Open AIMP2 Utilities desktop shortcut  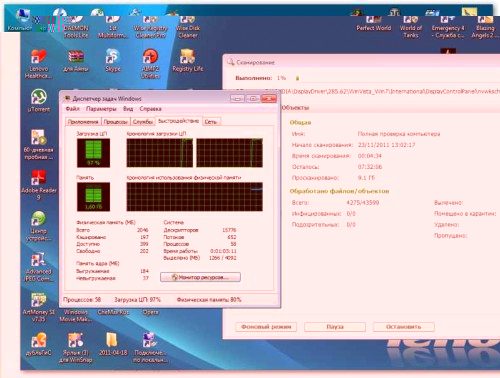tap(150, 63)
